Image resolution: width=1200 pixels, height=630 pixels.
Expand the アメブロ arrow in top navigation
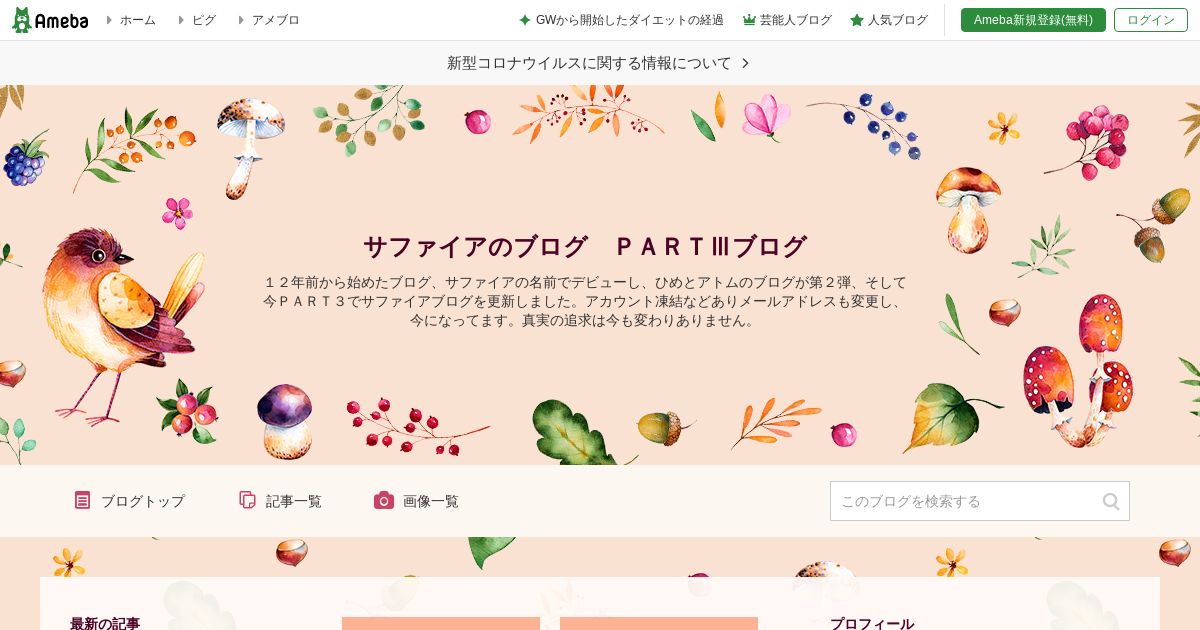tap(242, 20)
